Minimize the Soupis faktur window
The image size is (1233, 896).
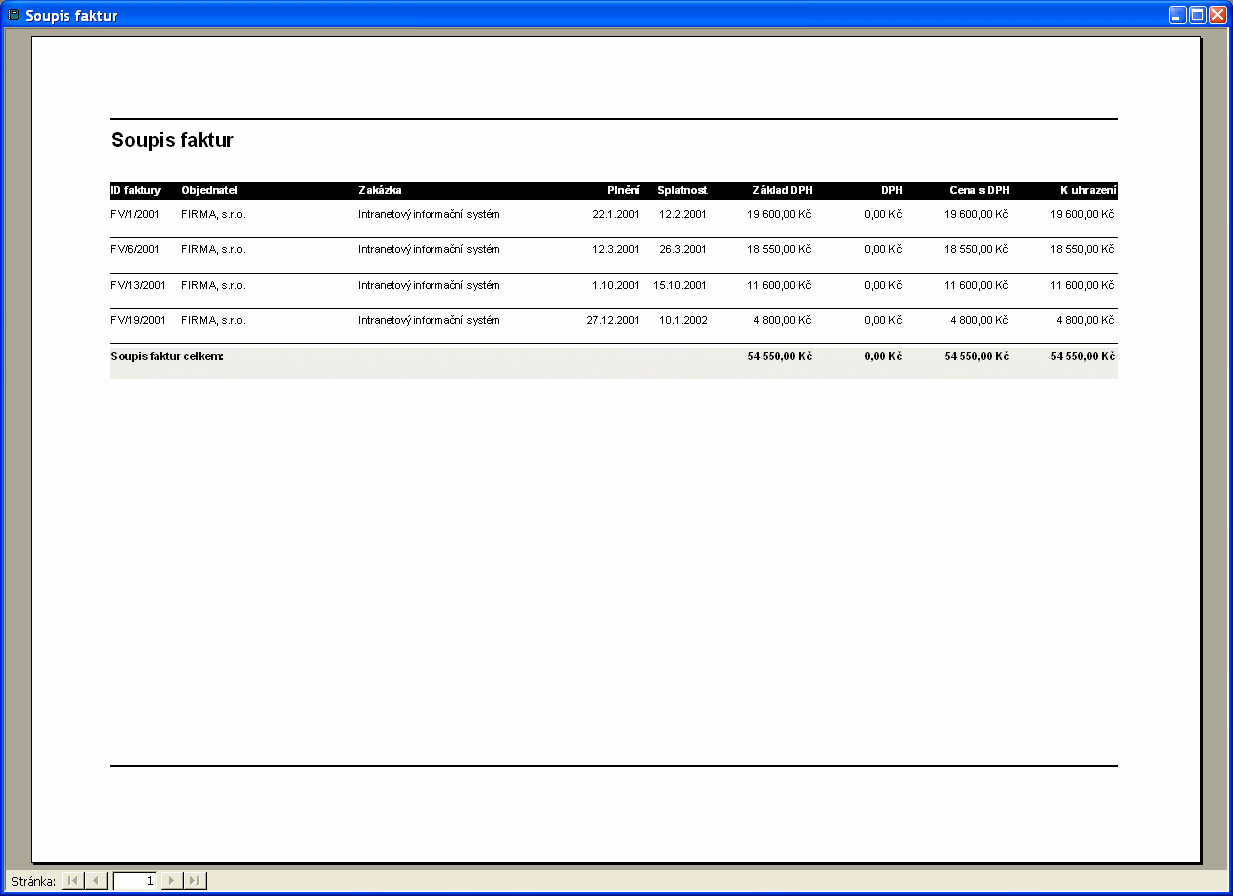click(1179, 15)
